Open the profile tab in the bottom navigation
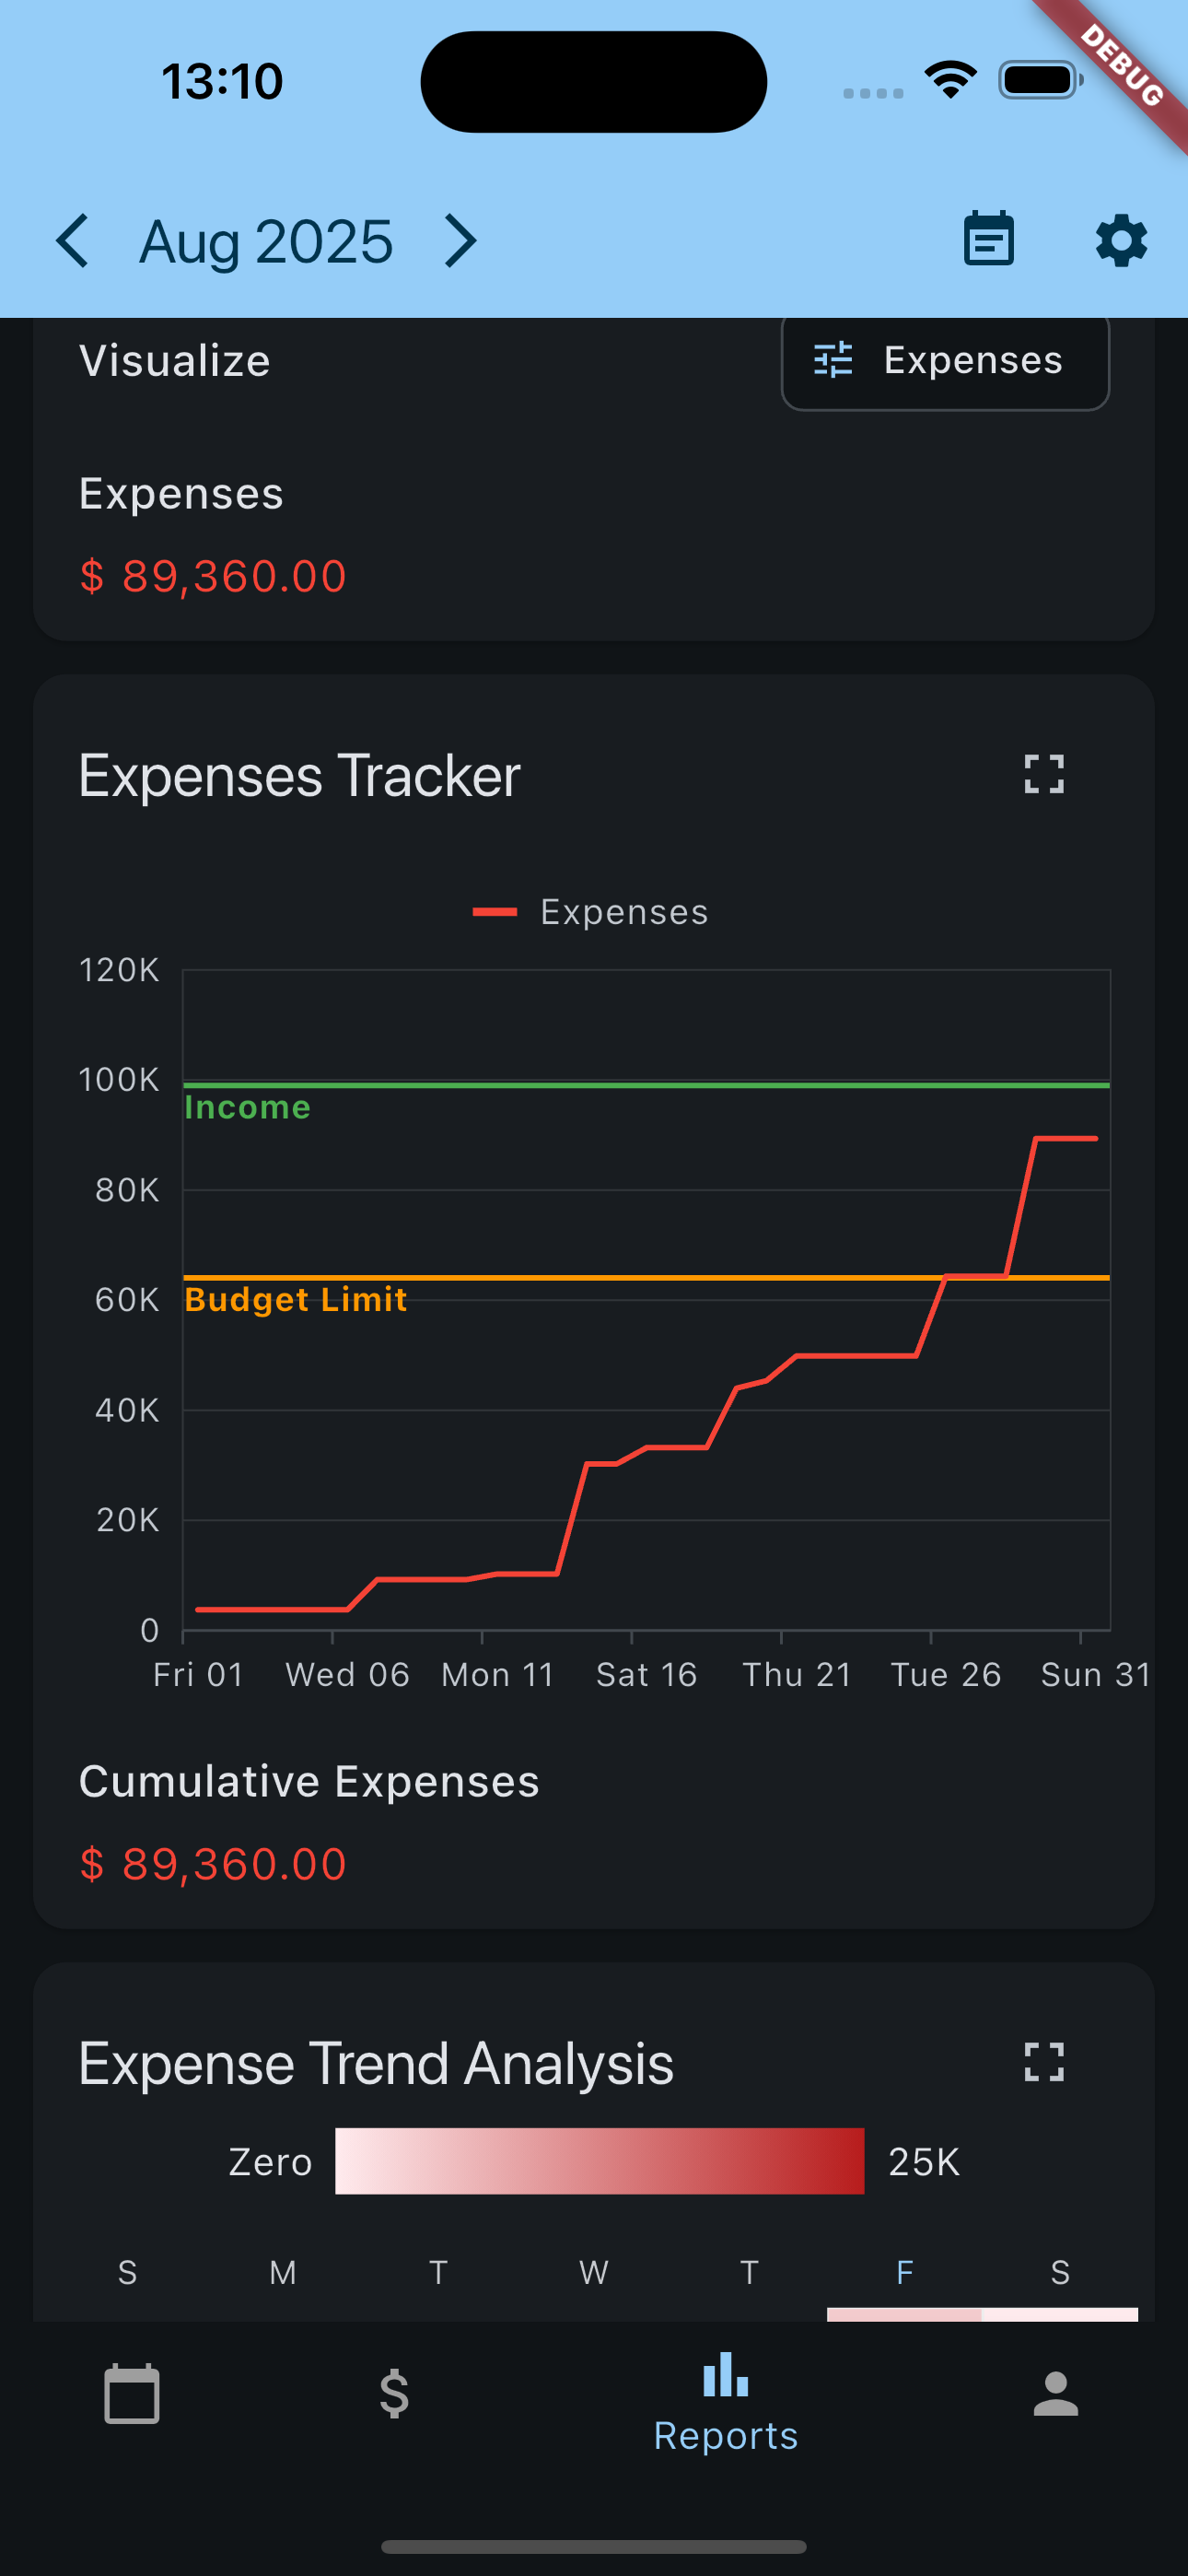 1056,2394
